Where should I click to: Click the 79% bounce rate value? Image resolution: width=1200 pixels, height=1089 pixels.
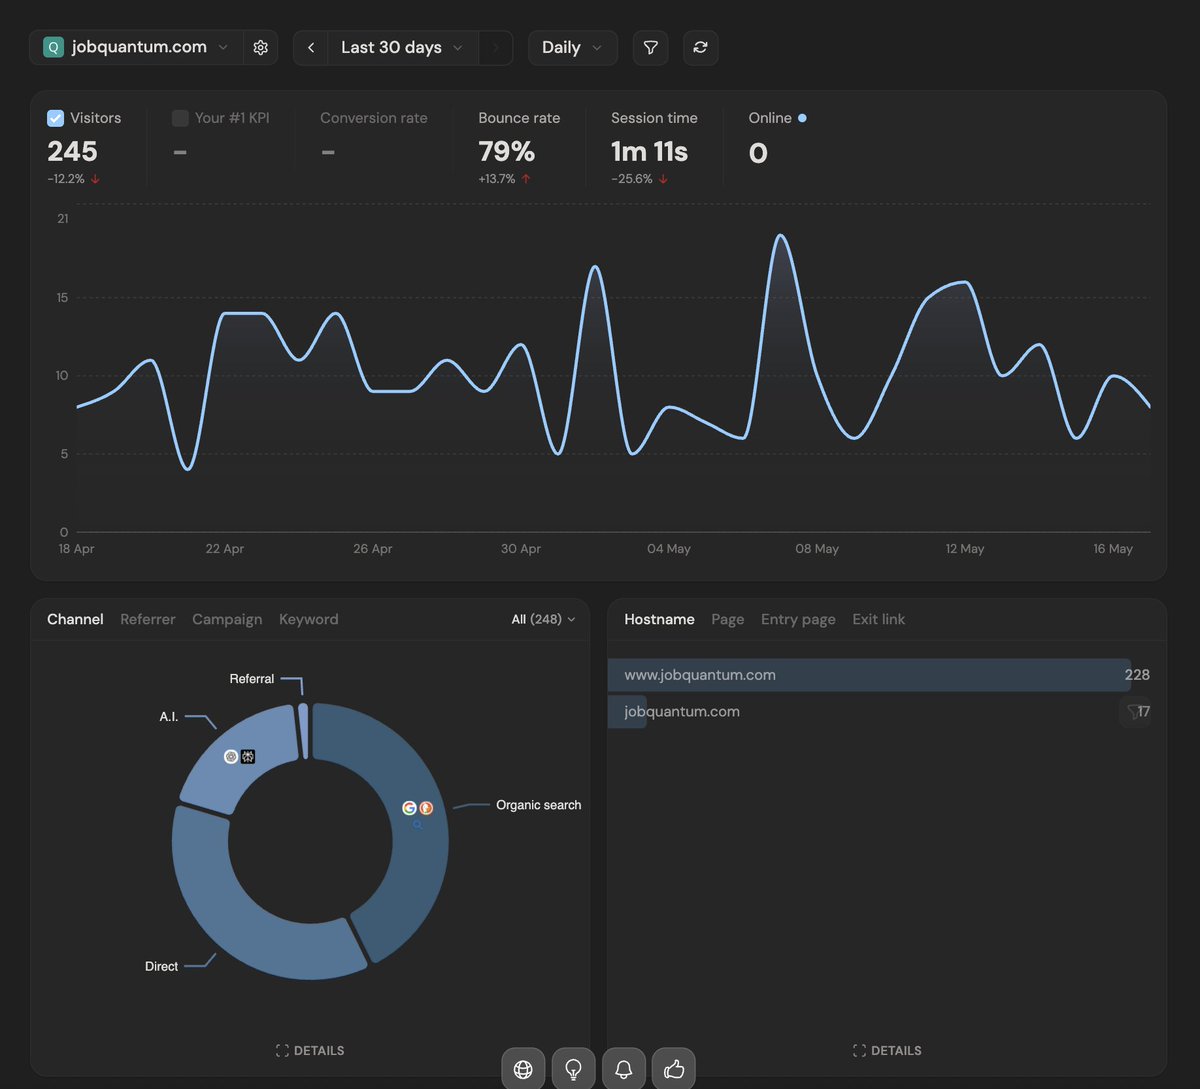point(507,152)
